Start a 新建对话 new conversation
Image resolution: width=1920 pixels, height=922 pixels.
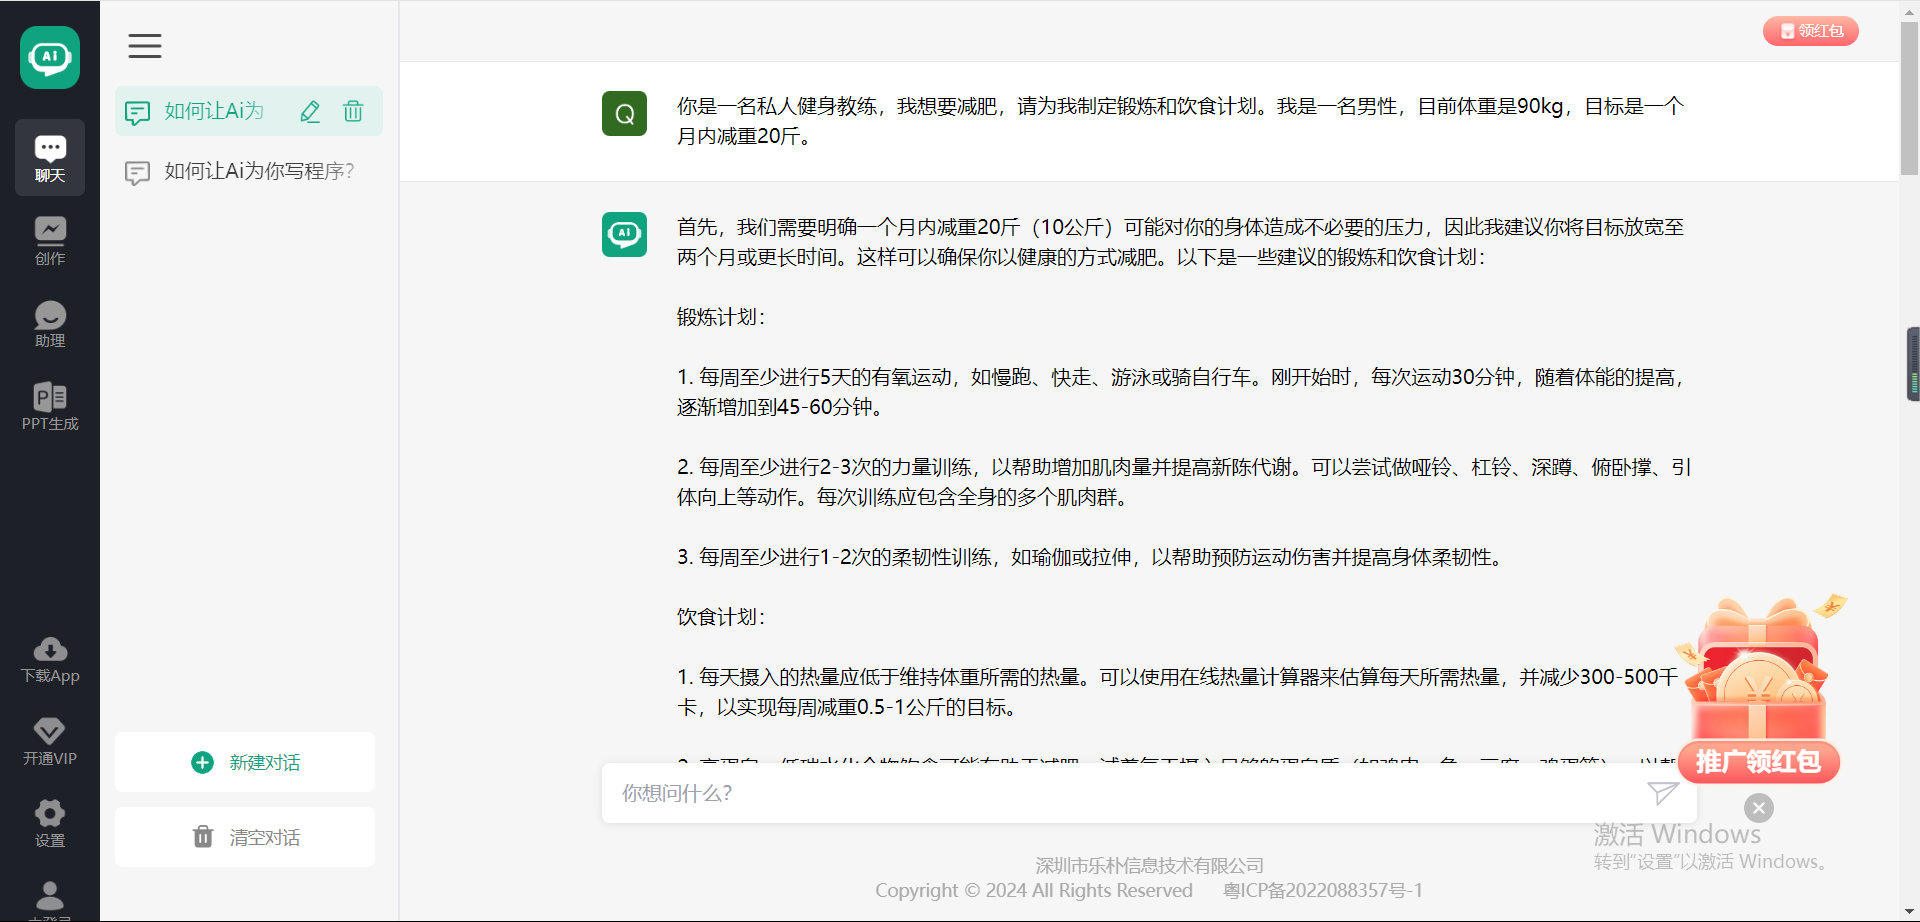tap(244, 761)
